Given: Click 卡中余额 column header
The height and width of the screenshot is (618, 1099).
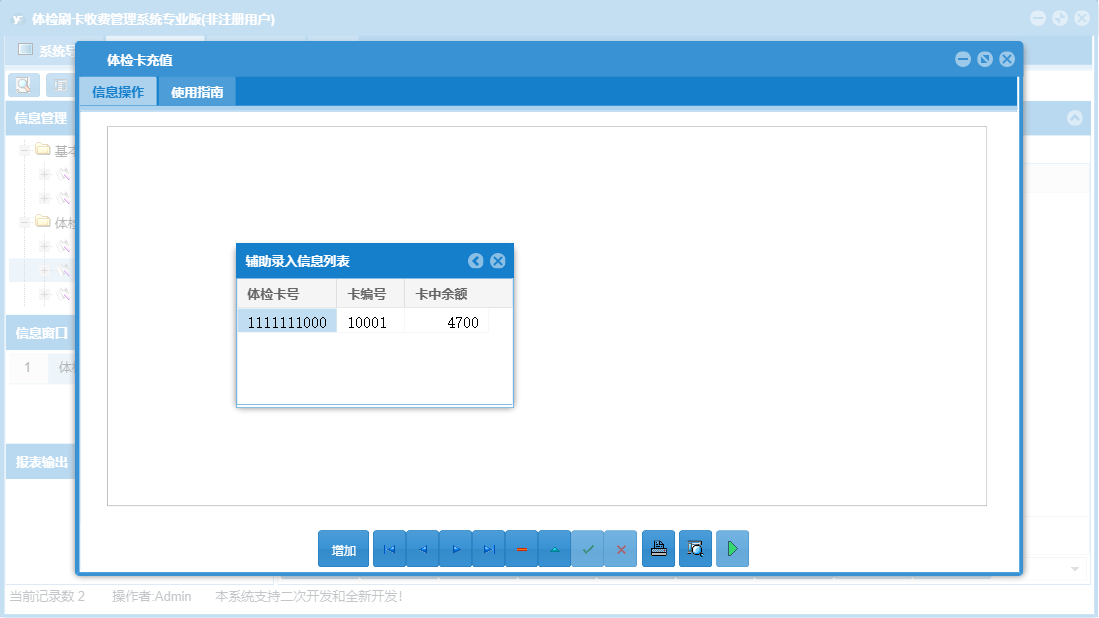Looking at the screenshot, I should click(x=458, y=294).
